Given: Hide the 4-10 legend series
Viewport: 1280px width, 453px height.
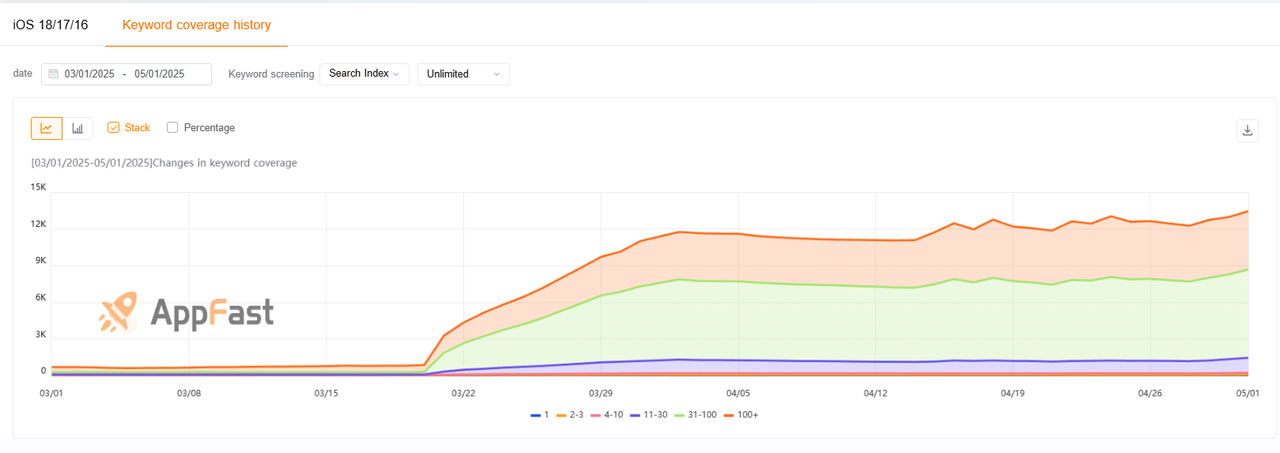Looking at the screenshot, I should pos(606,414).
